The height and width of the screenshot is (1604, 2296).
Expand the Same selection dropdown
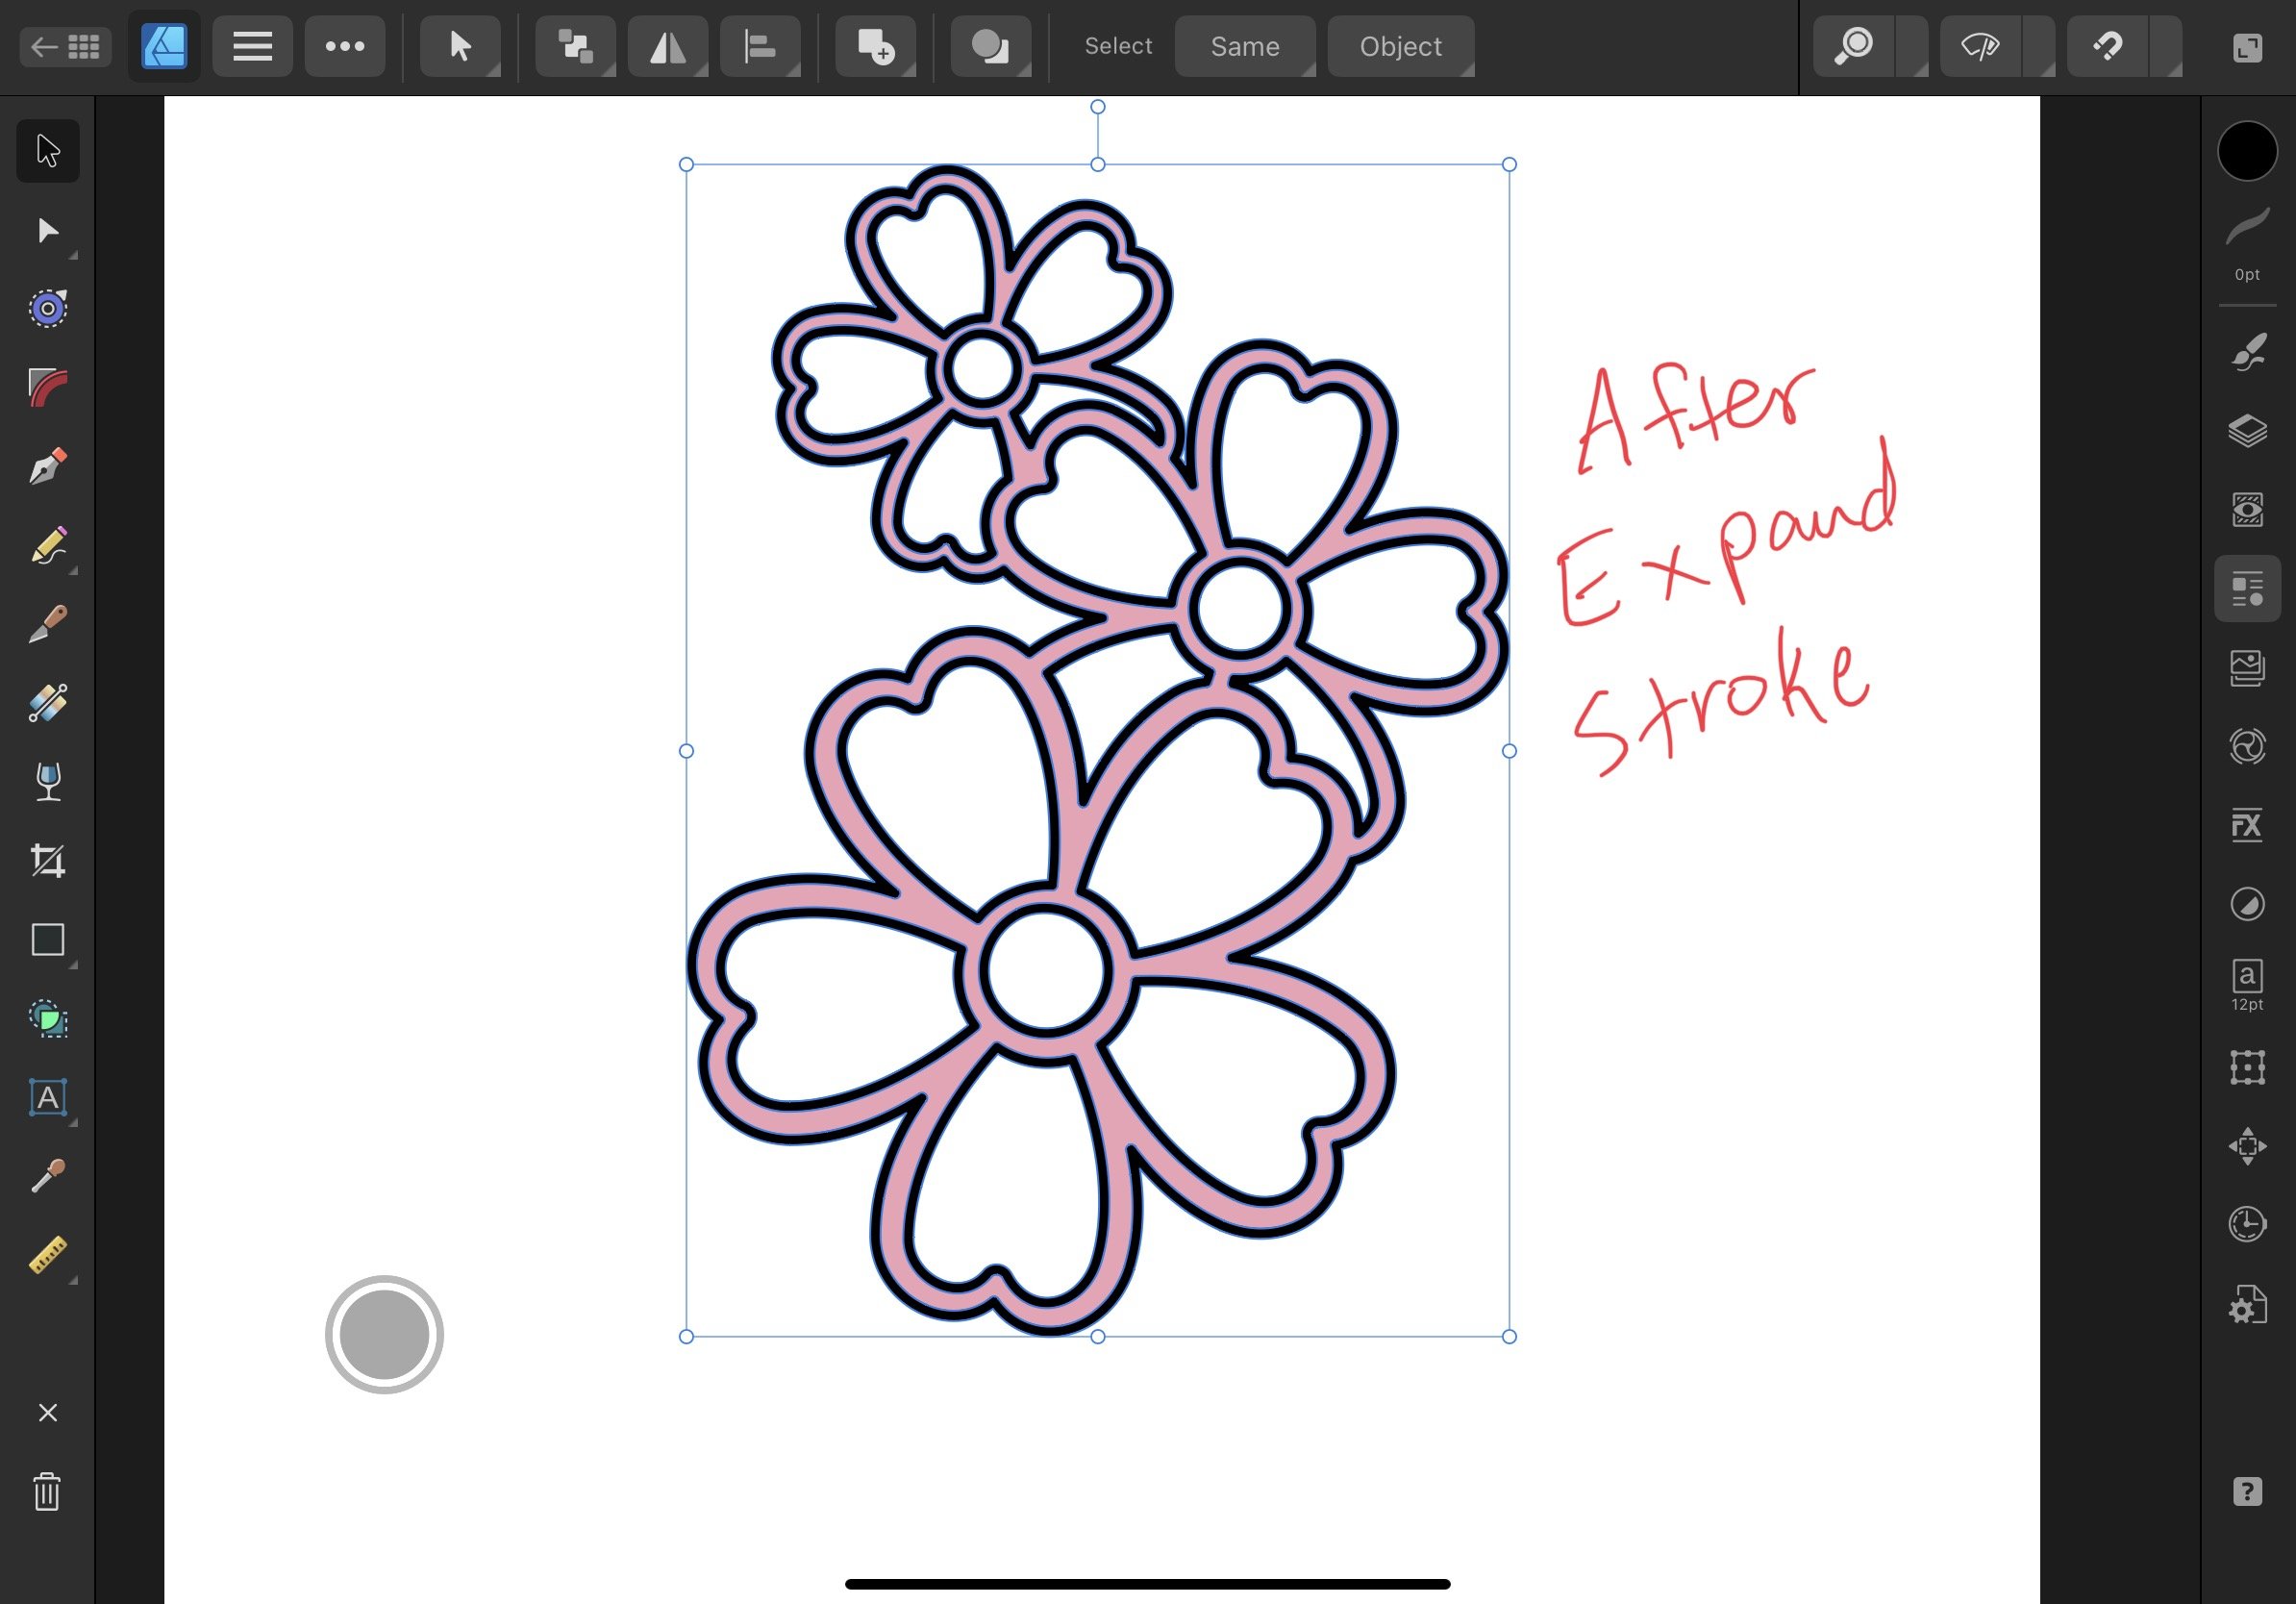1245,46
